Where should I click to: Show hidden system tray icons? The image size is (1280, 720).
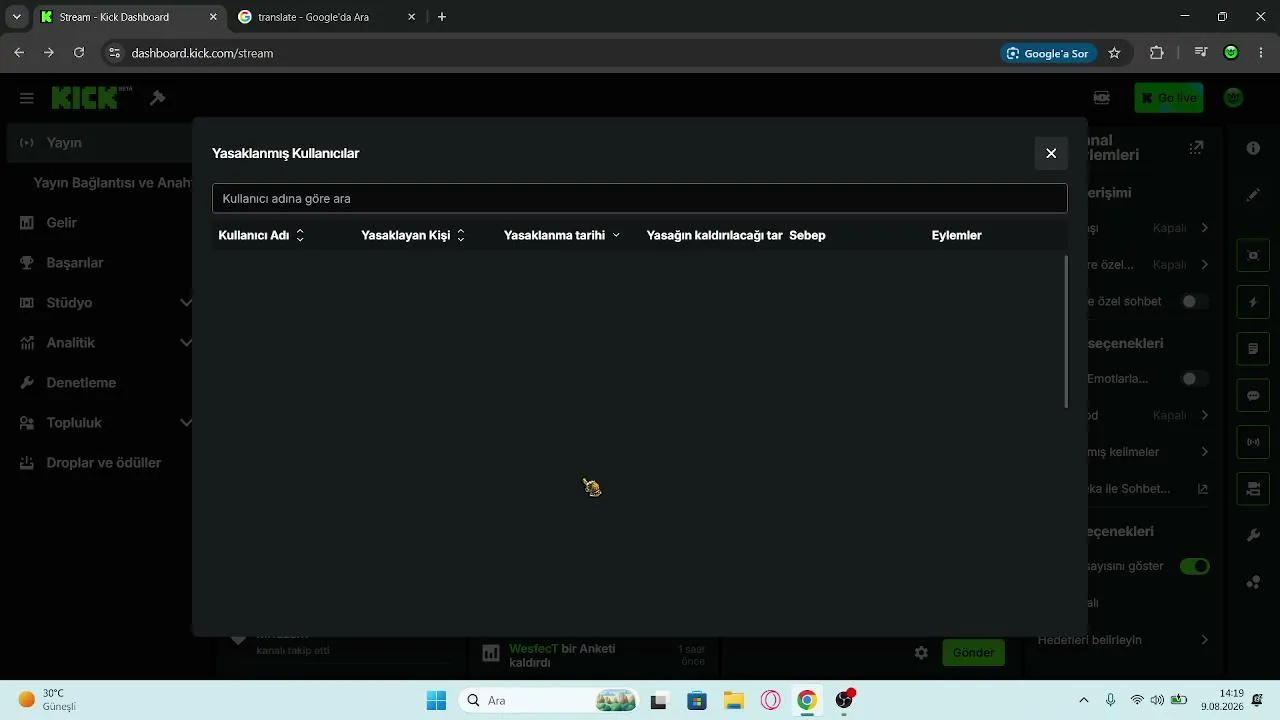pyautogui.click(x=1084, y=700)
